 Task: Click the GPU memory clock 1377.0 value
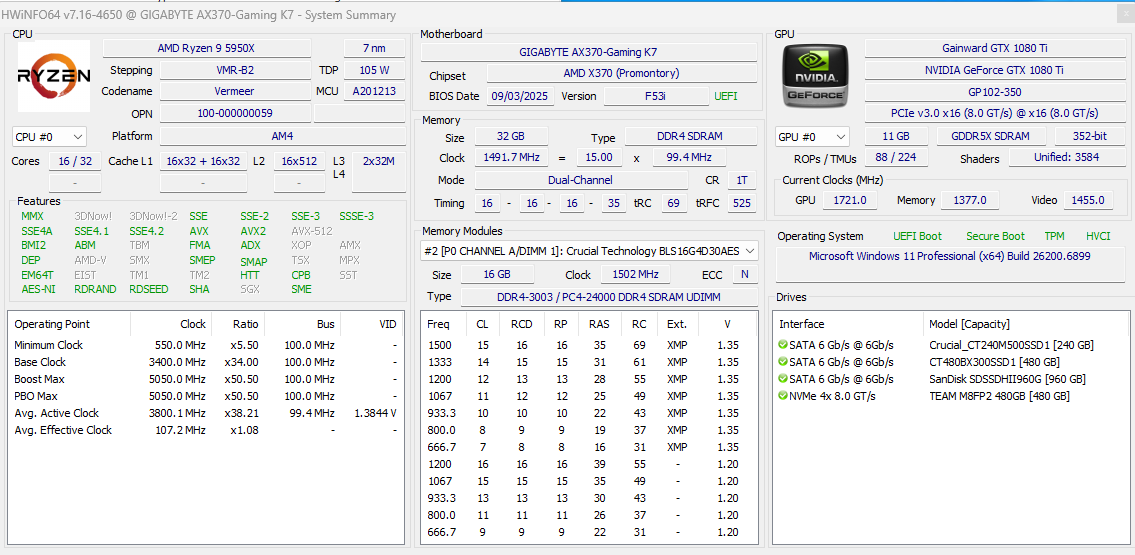tap(970, 200)
